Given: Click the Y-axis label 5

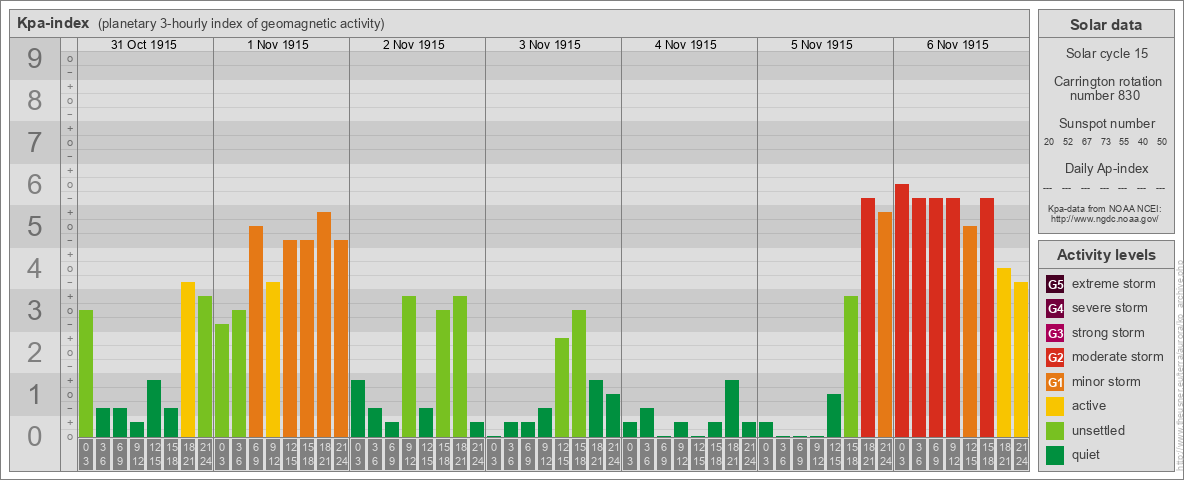Looking at the screenshot, I should 35,226.
